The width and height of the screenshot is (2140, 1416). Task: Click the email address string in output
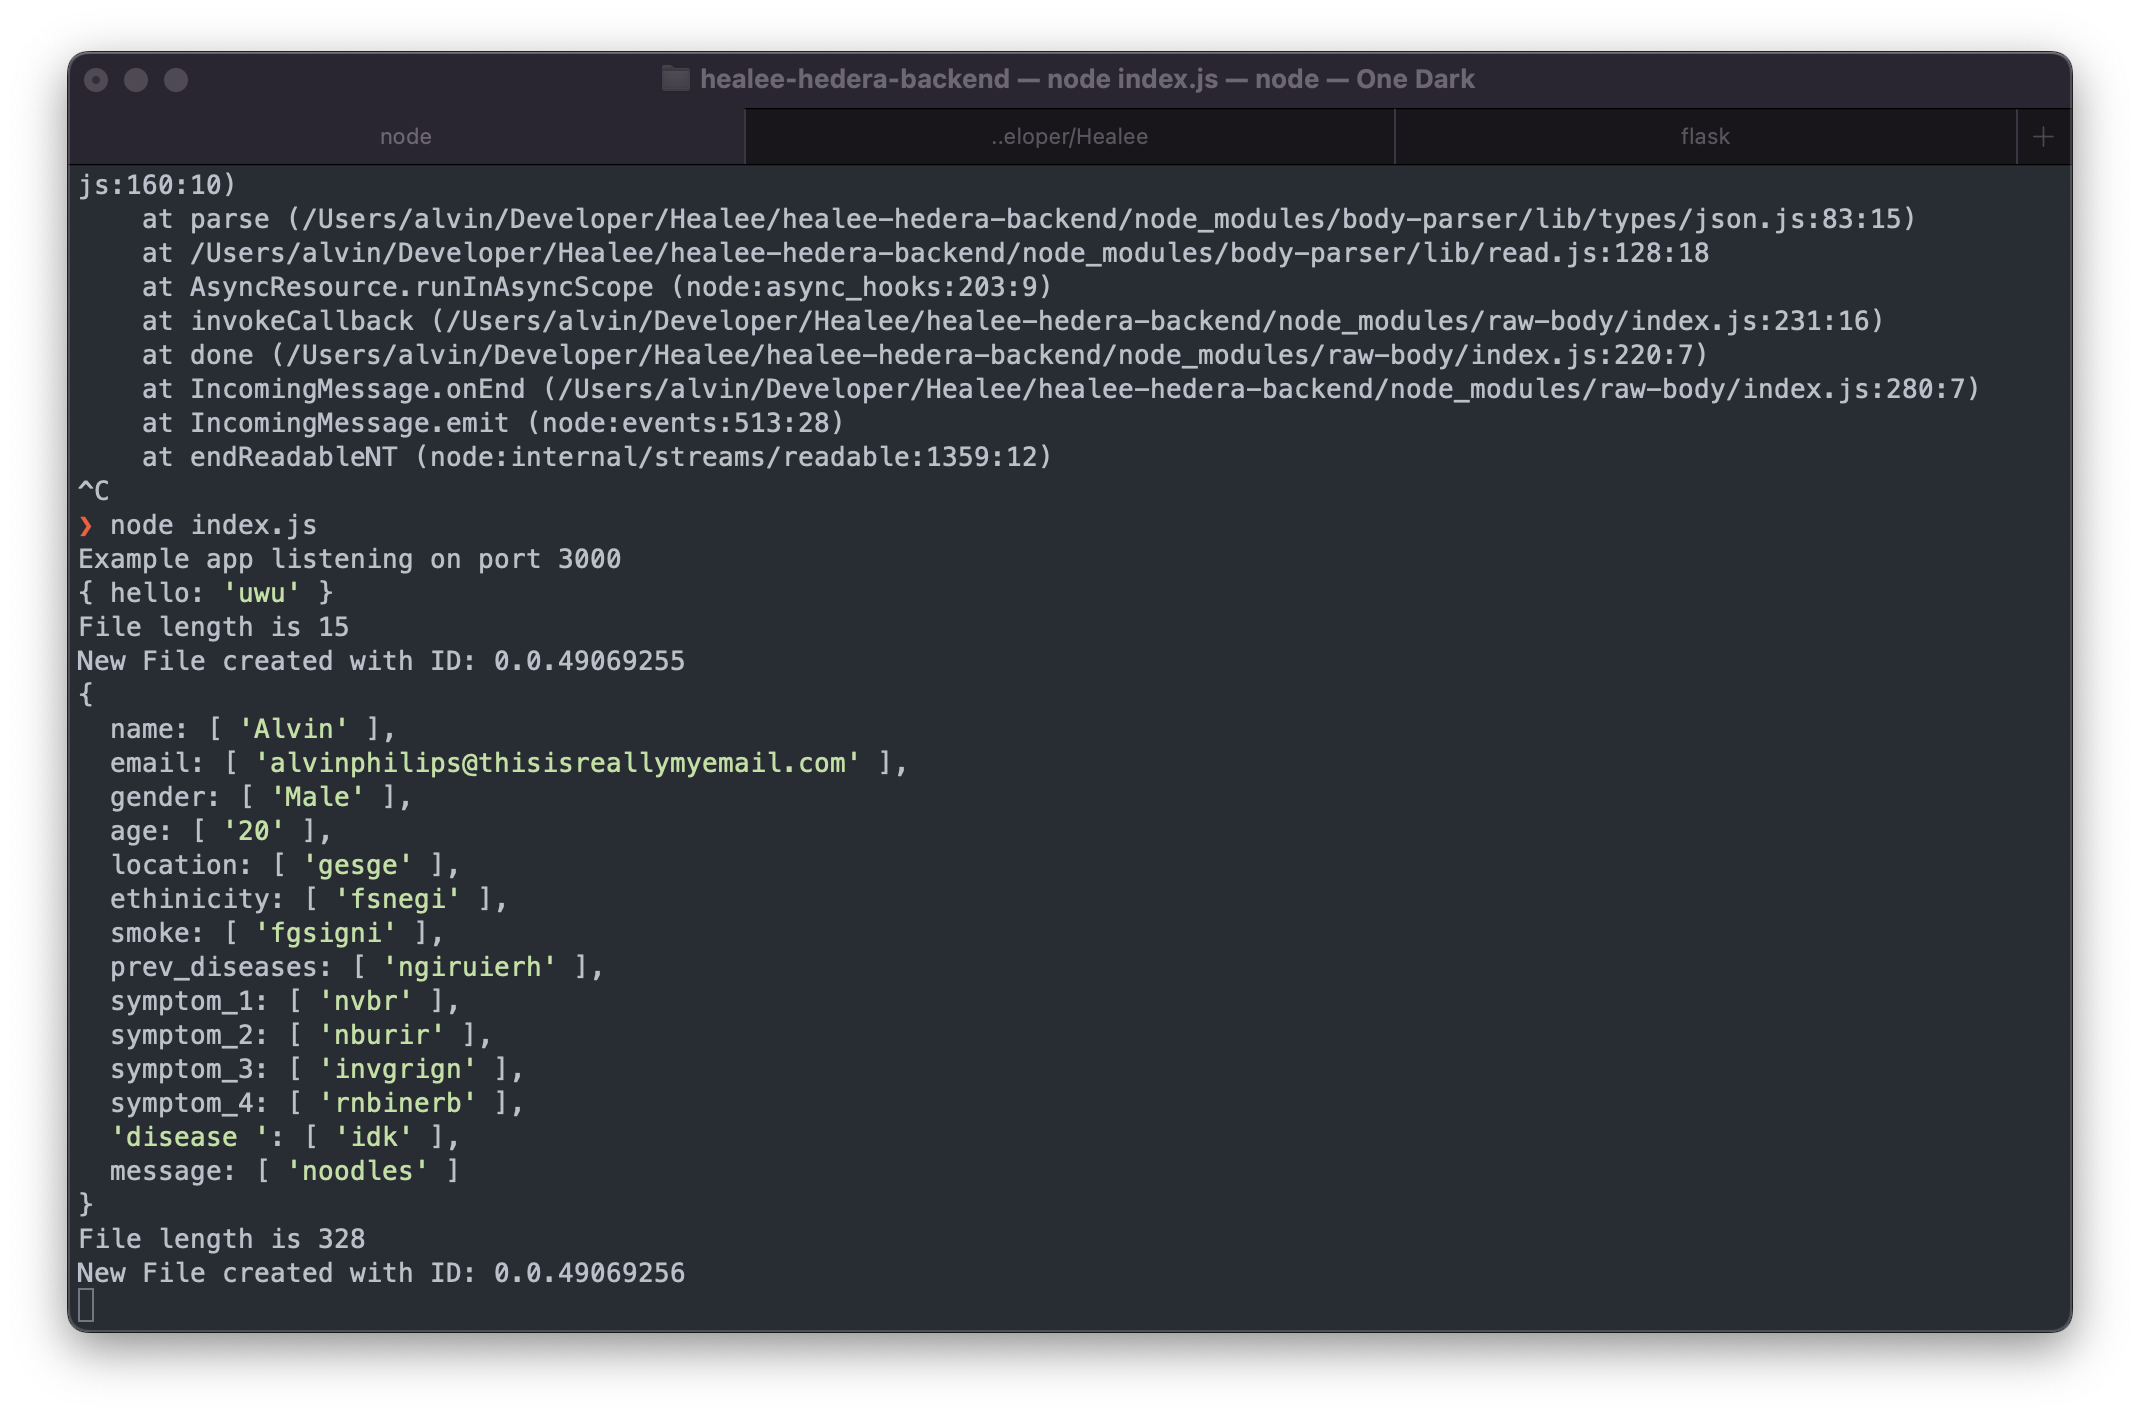click(557, 763)
